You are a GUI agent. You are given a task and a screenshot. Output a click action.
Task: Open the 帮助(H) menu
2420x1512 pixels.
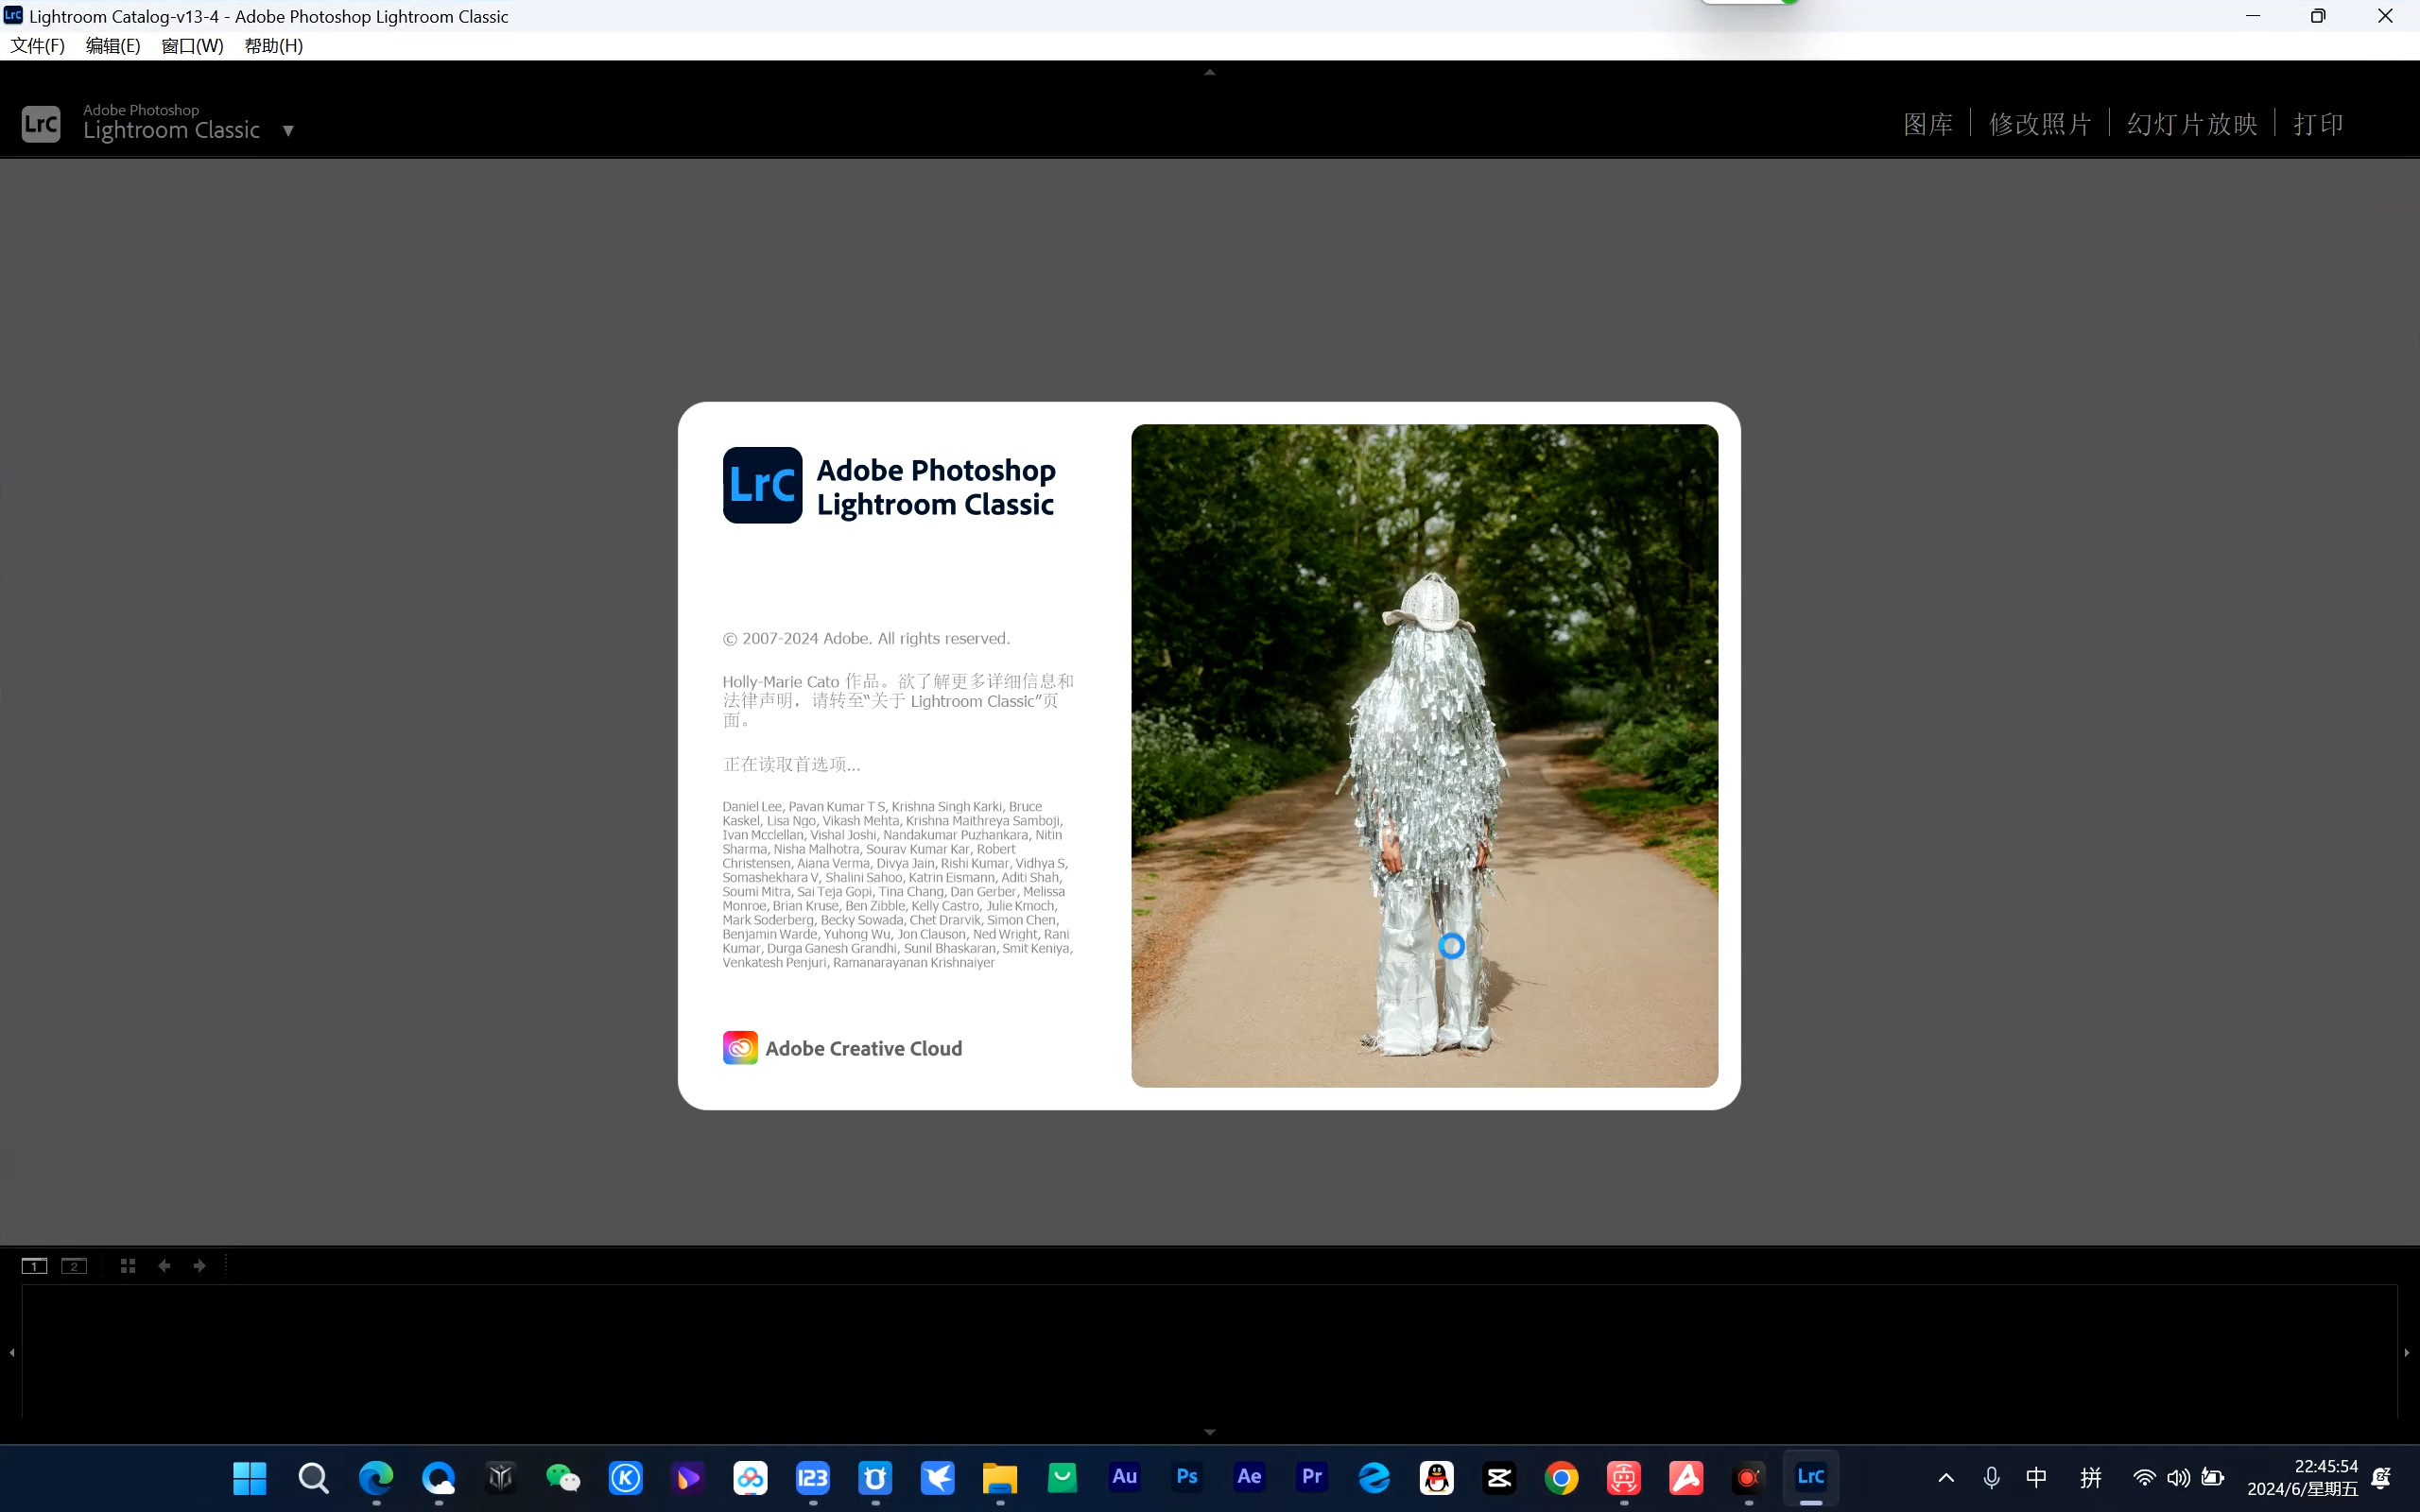[273, 46]
